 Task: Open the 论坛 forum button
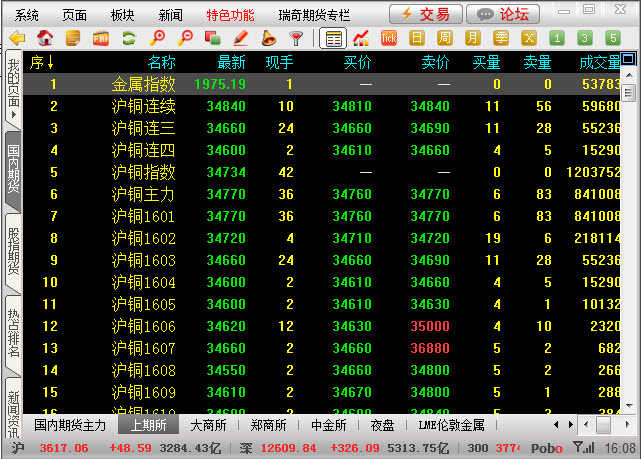click(x=503, y=14)
